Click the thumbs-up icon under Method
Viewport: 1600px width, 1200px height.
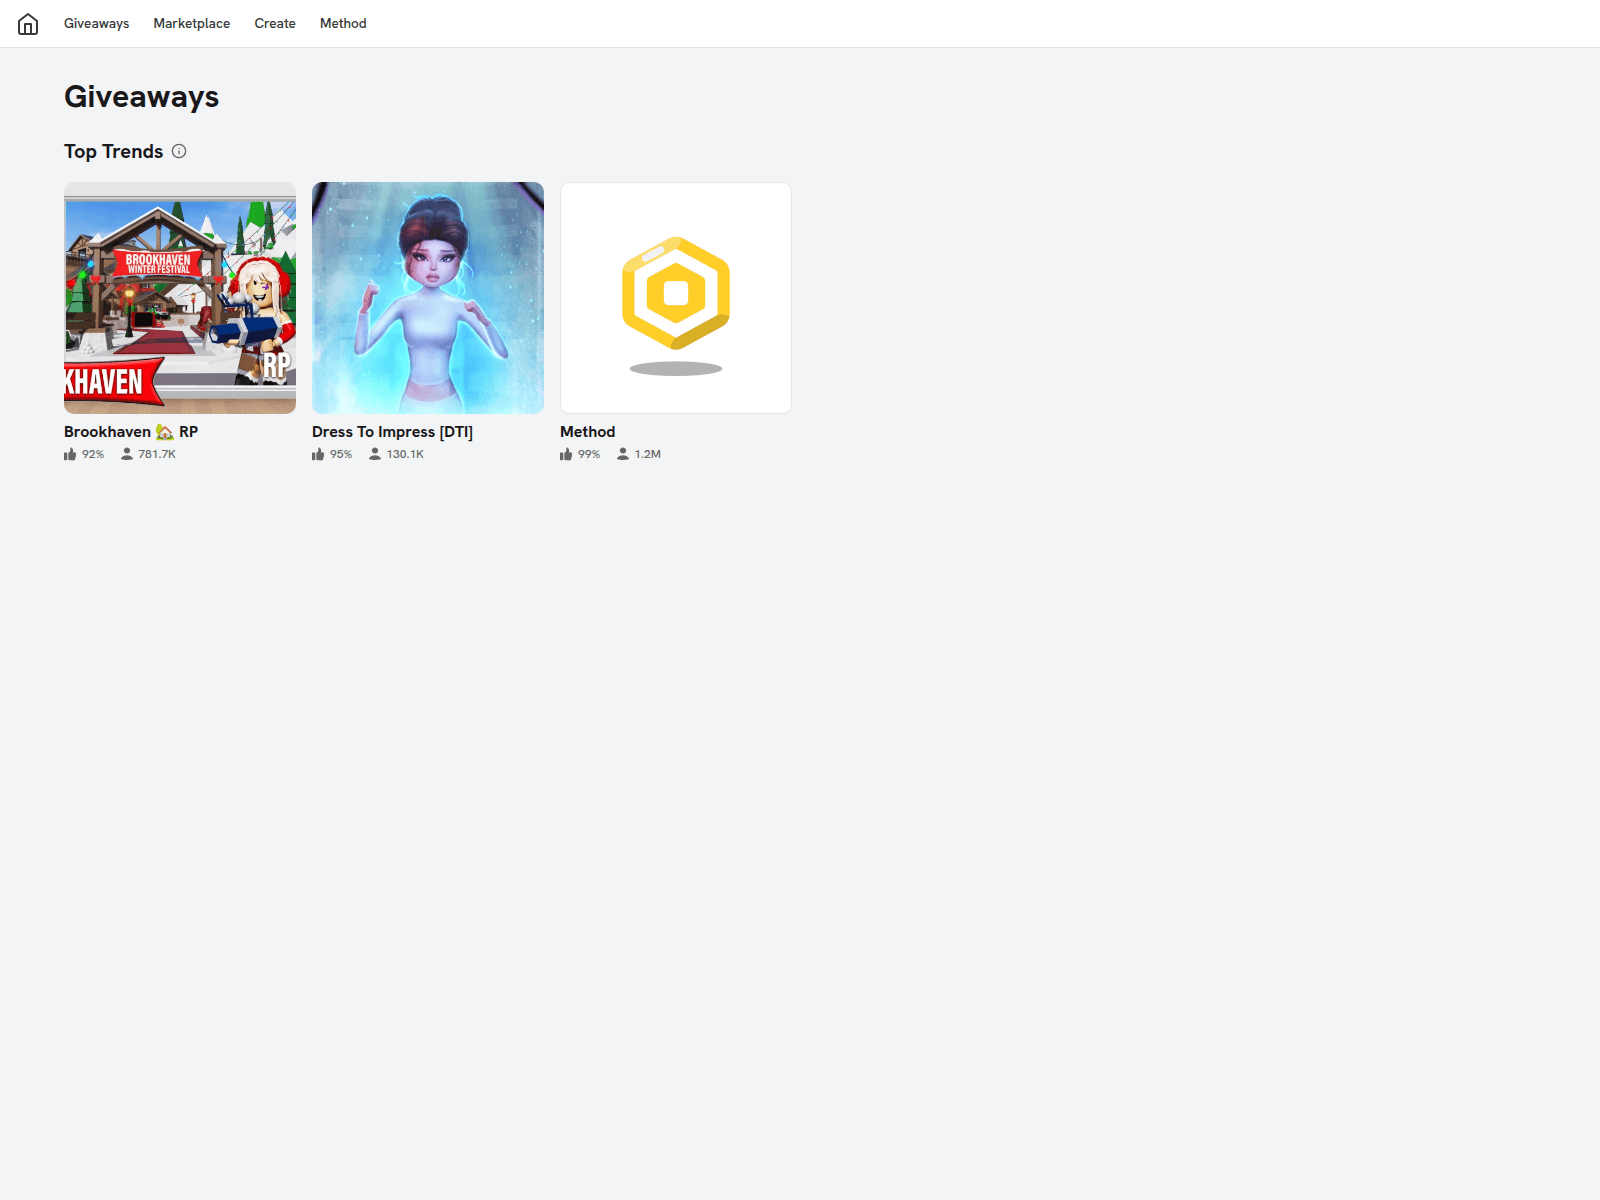pyautogui.click(x=565, y=453)
